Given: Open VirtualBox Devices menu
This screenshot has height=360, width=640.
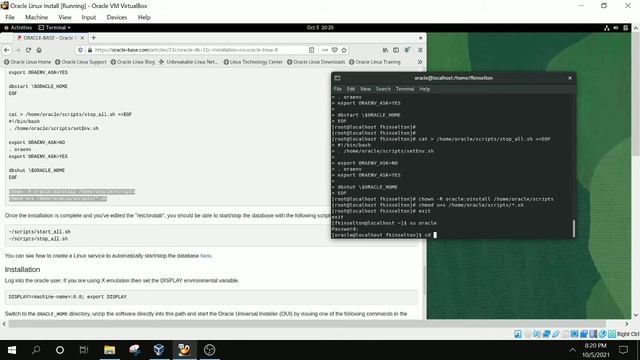Looking at the screenshot, I should pos(117,17).
